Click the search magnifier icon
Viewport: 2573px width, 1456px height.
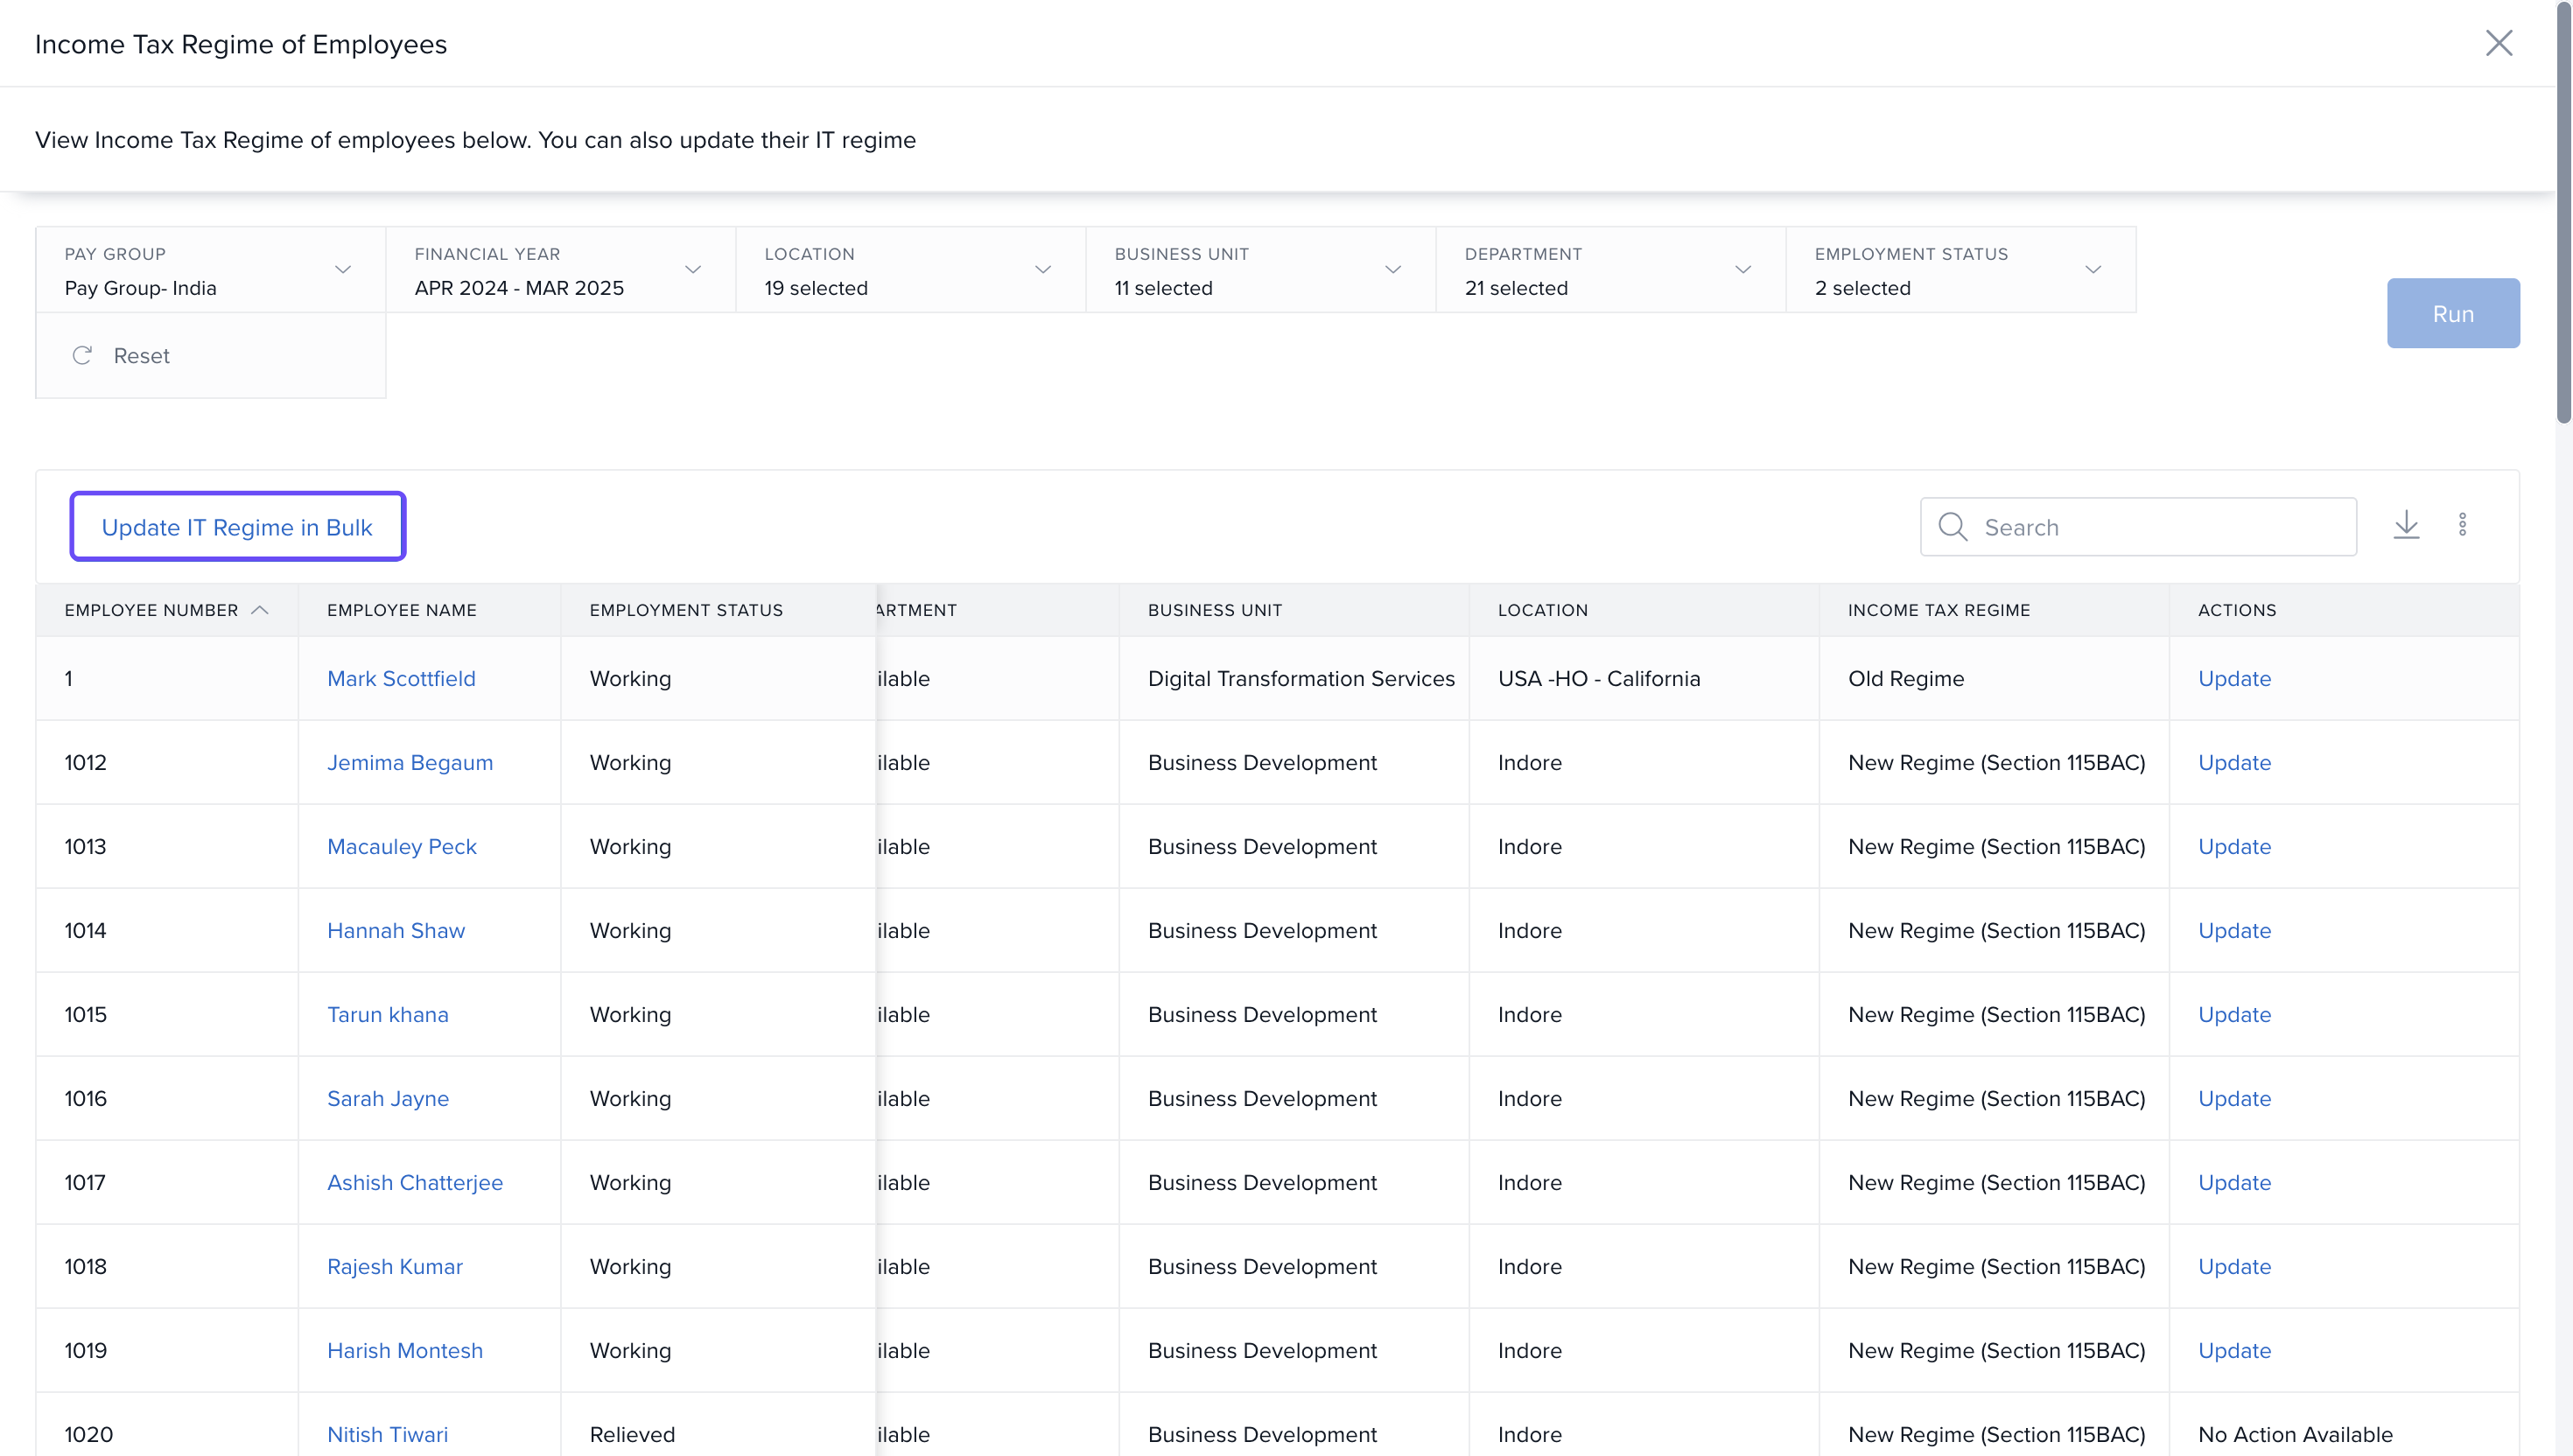(1952, 526)
